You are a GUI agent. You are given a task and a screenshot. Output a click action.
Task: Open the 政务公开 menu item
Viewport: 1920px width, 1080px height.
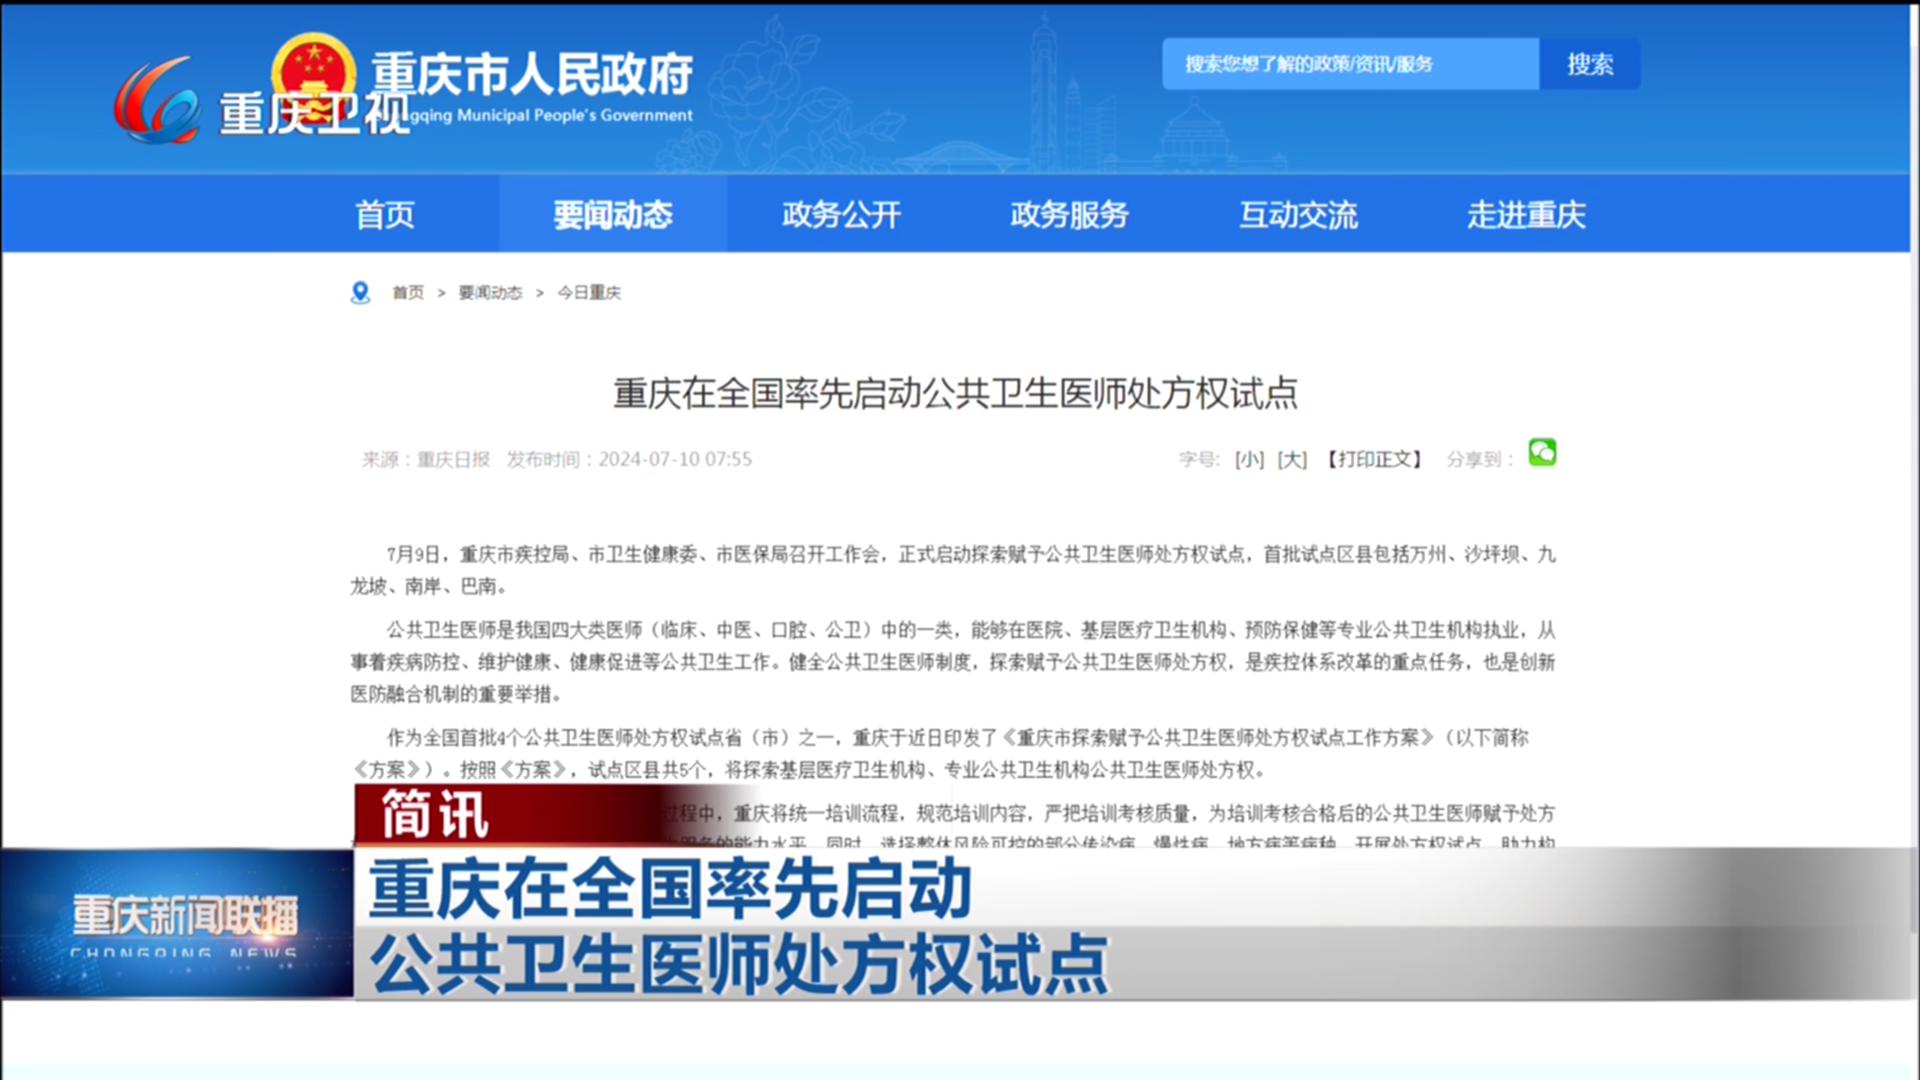[841, 214]
